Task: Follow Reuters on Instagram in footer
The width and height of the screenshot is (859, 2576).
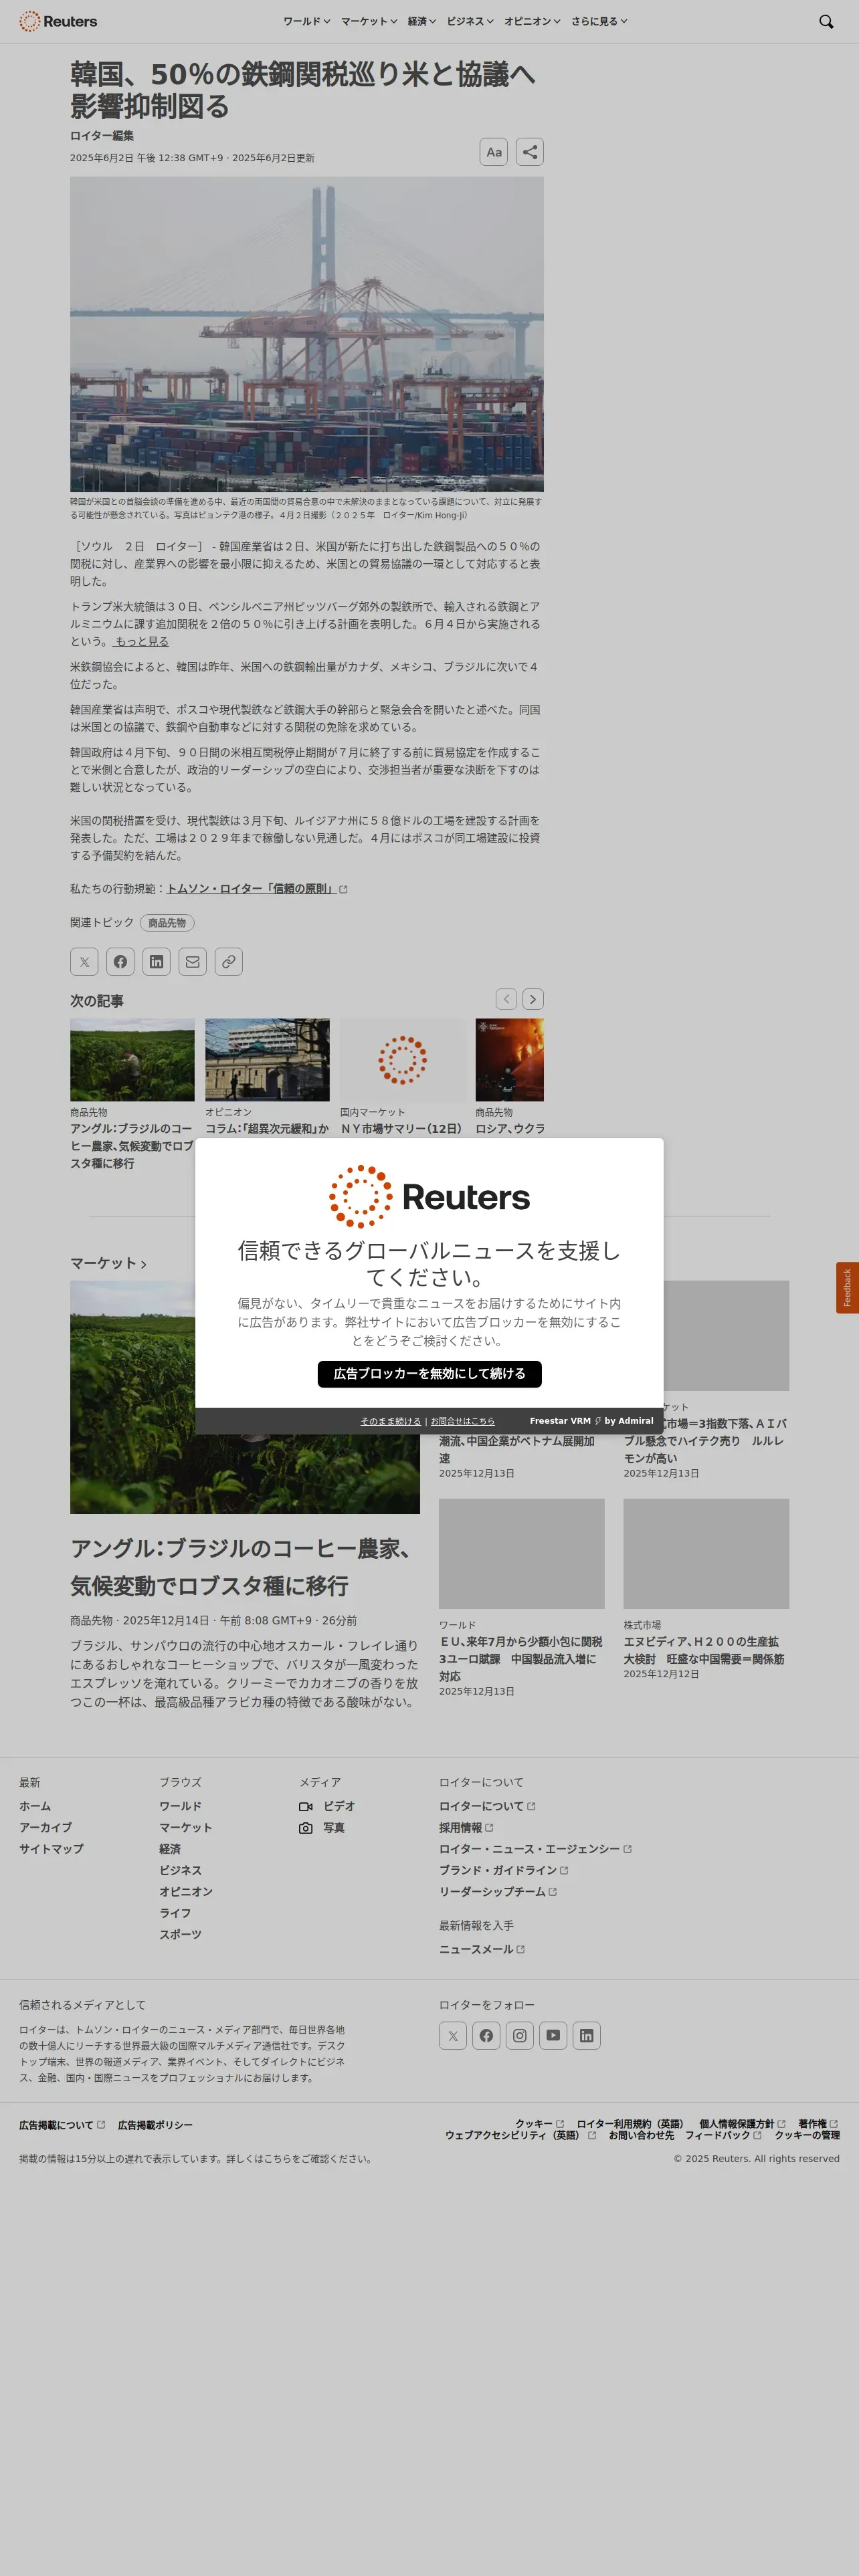Action: point(520,2035)
